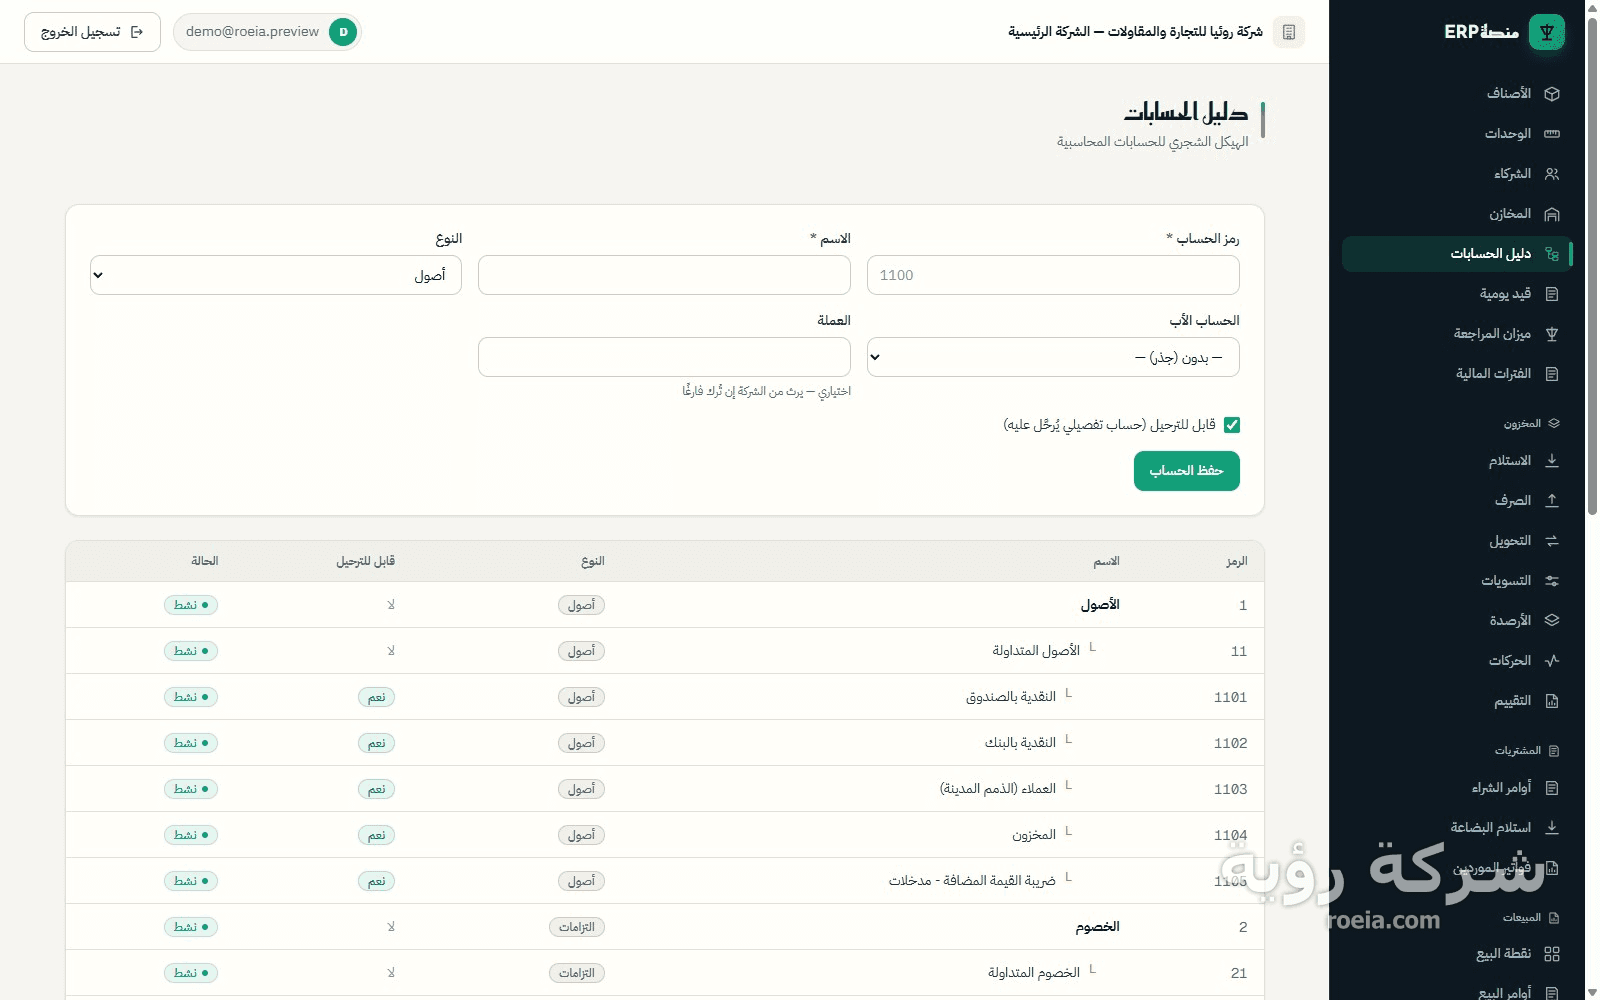Click the العملاء (الذمم المدينة) account name
Image resolution: width=1600 pixels, height=1000 pixels.
tap(998, 789)
